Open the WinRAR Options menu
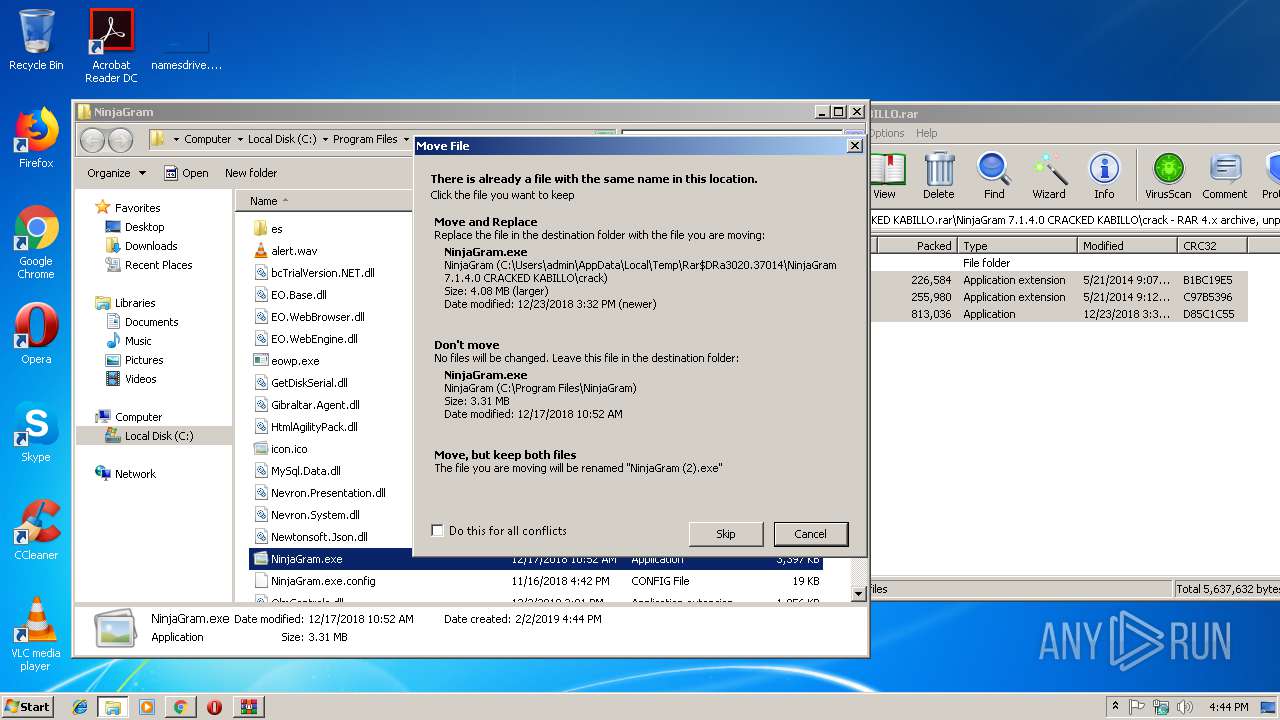This screenshot has width=1280, height=720. (886, 133)
